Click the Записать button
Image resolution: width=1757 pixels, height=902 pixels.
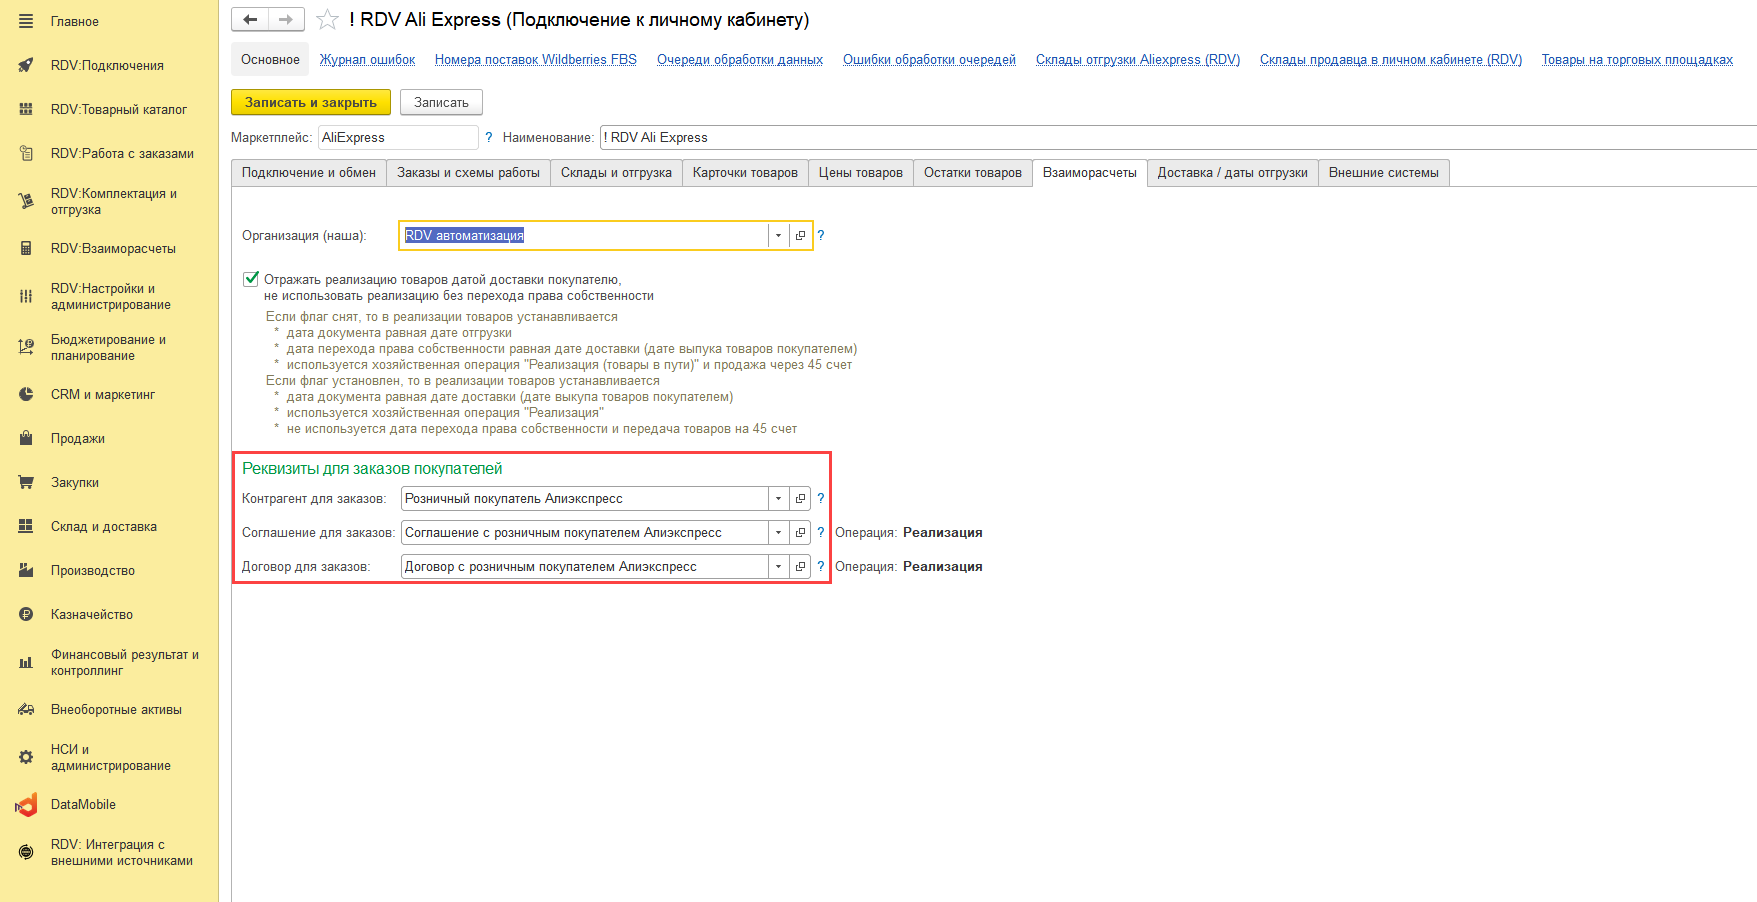441,102
